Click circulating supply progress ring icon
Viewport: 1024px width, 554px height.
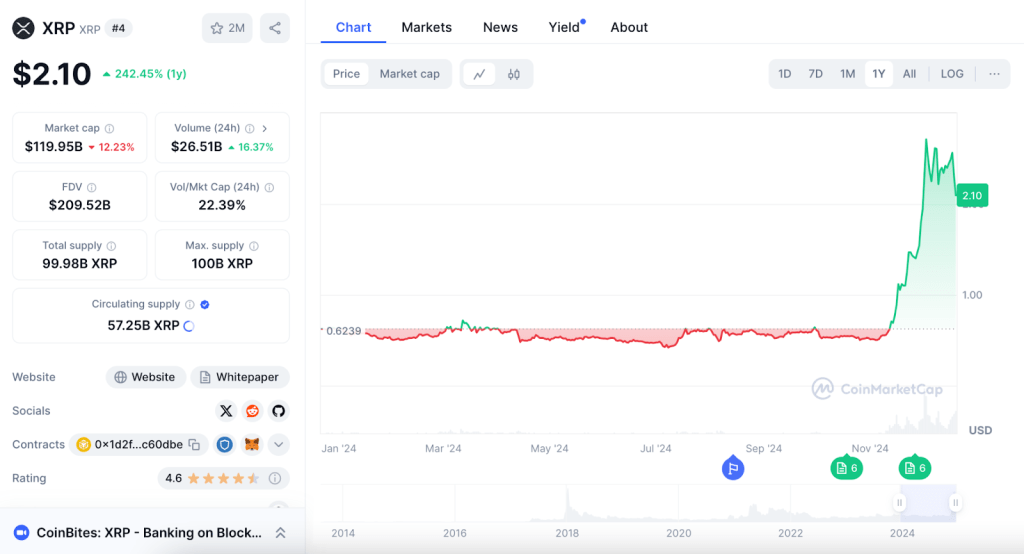[189, 326]
